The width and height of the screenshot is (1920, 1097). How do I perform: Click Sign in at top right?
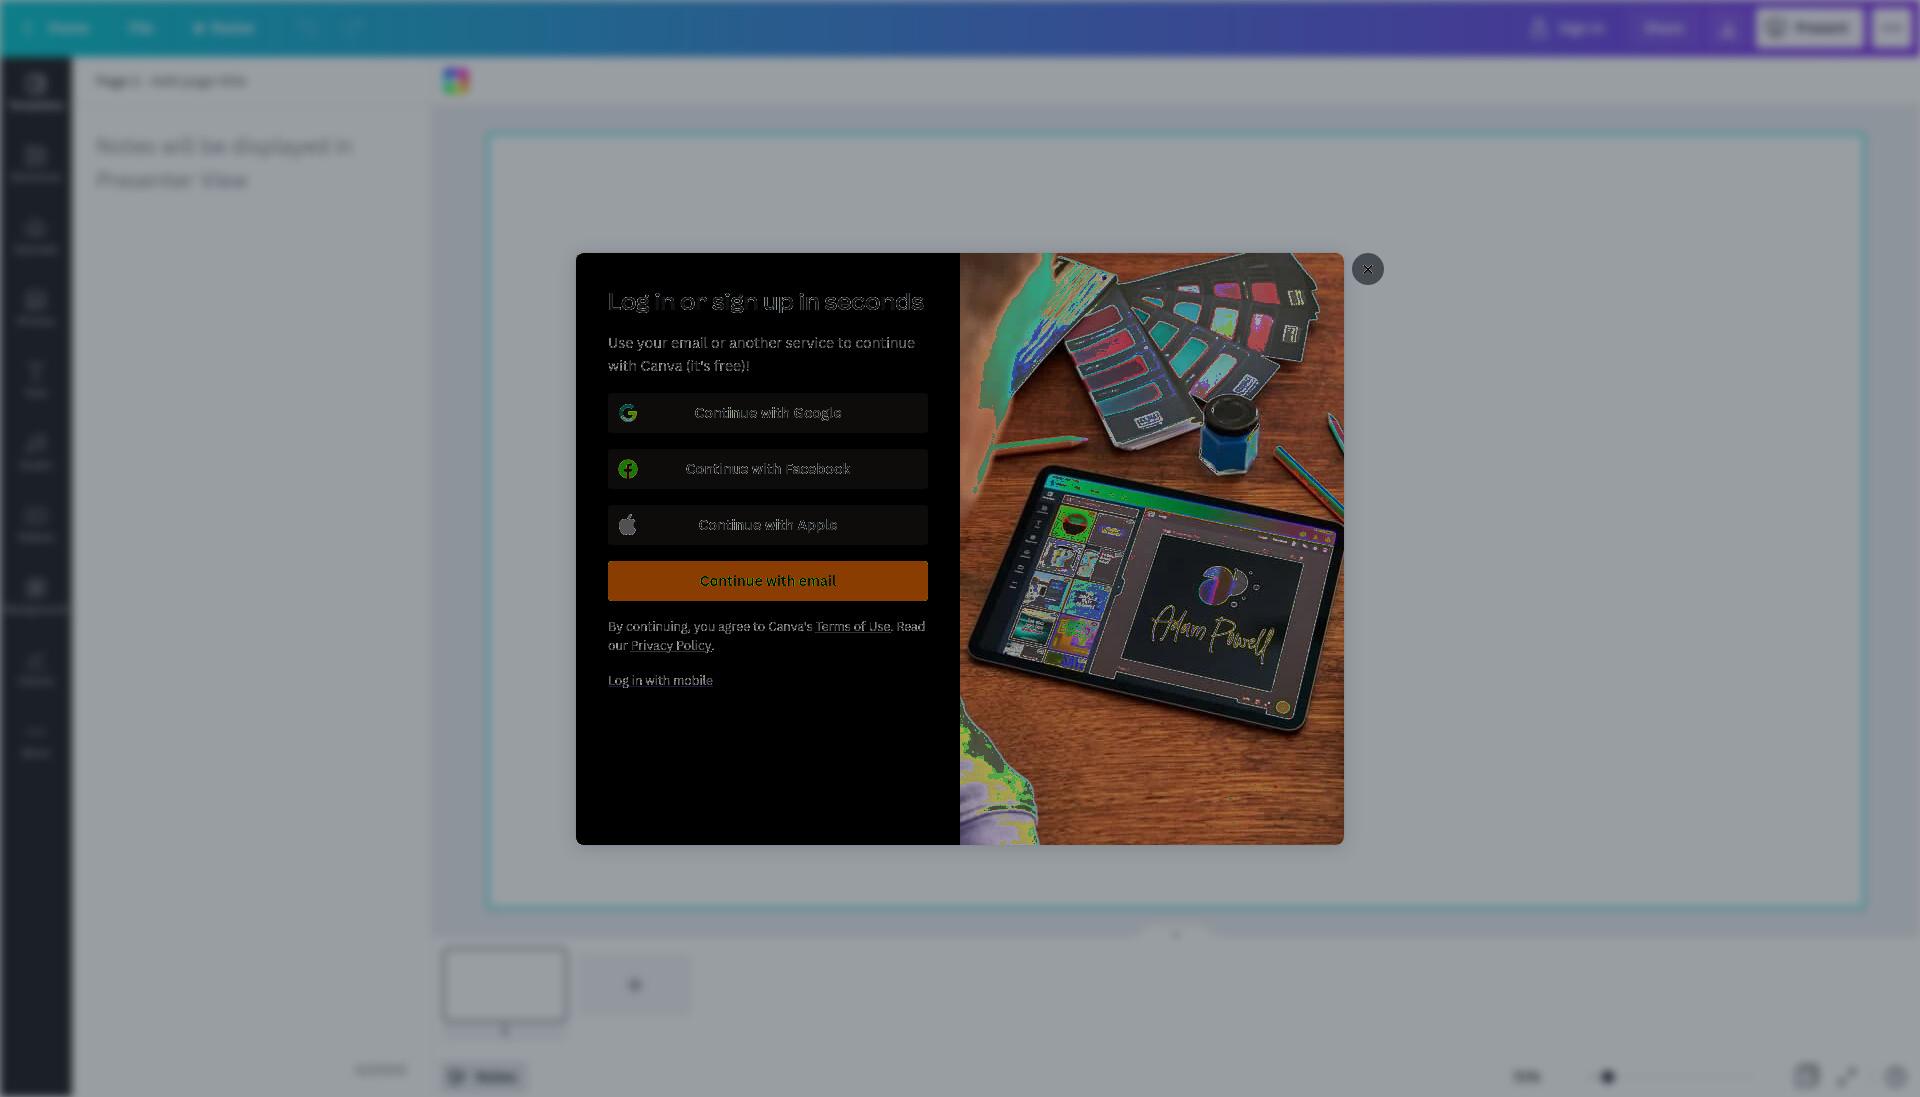point(1569,28)
